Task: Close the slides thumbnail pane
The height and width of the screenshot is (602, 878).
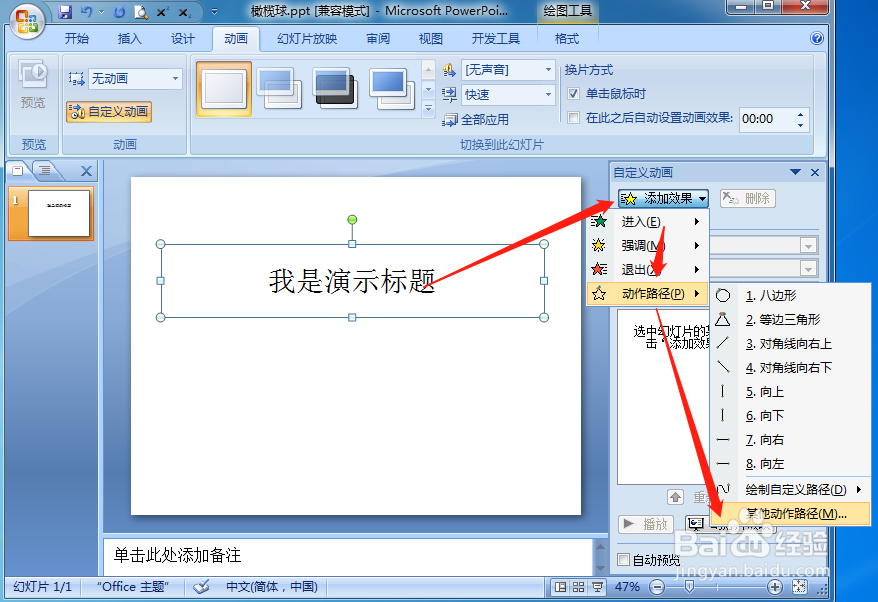Action: tap(86, 171)
